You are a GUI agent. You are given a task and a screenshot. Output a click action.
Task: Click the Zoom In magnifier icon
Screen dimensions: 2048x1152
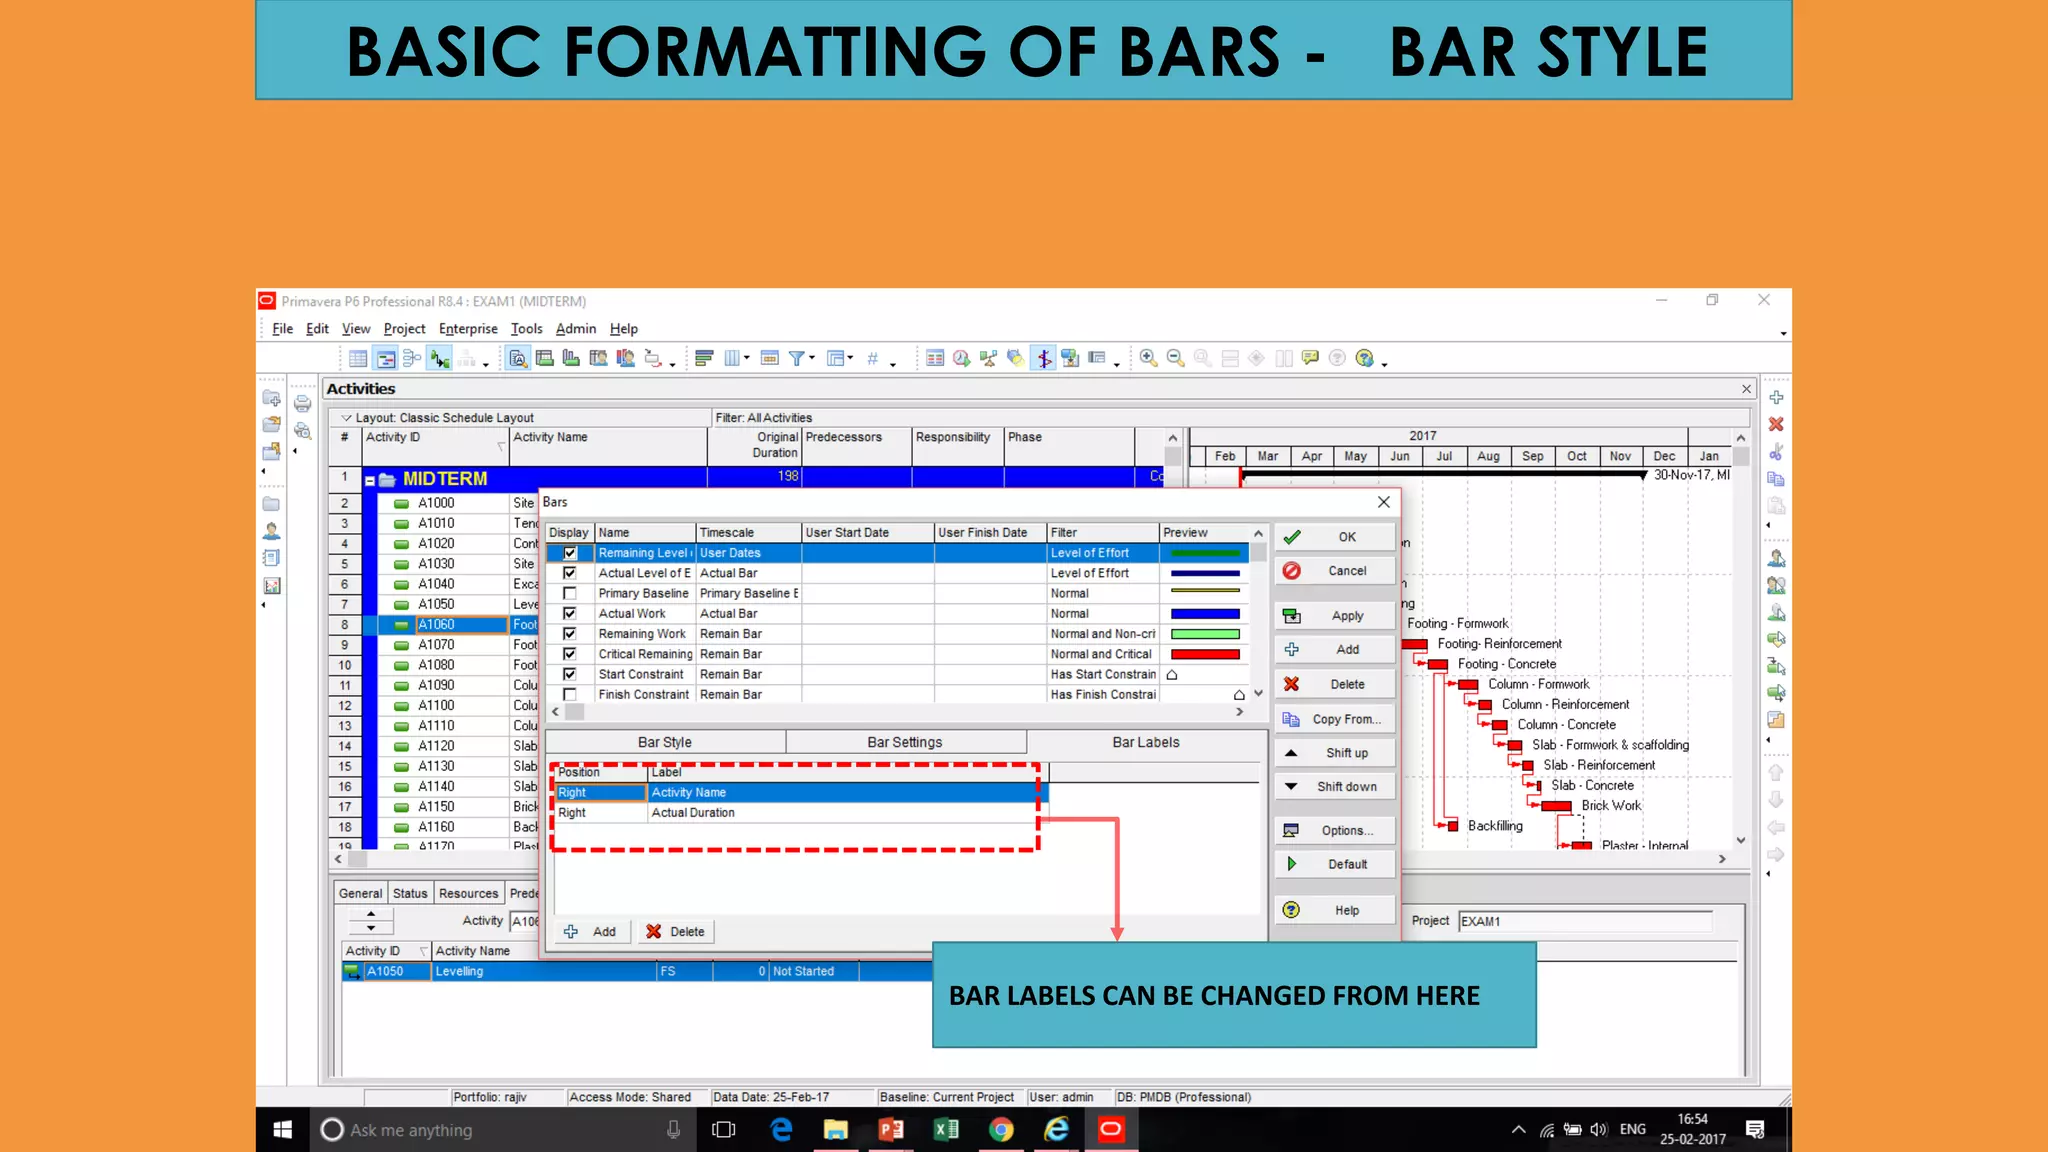click(x=1148, y=358)
